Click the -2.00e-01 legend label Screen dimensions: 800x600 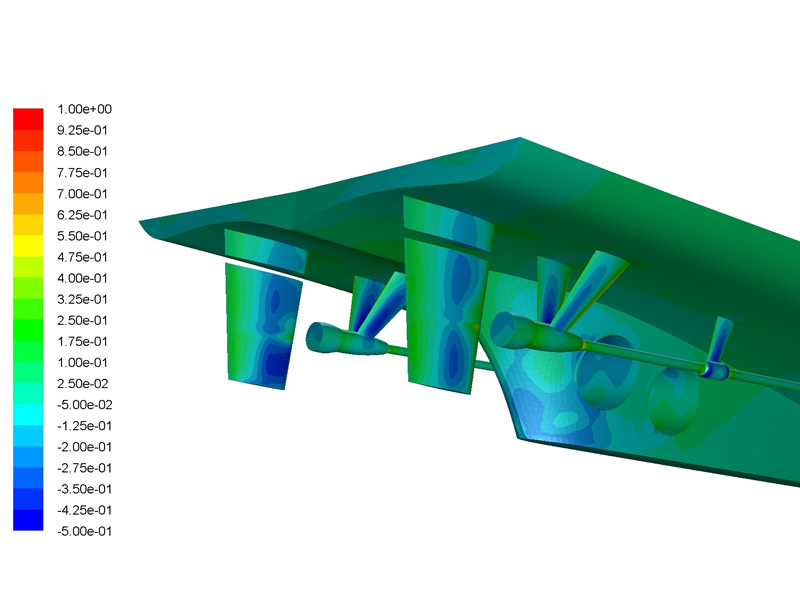(x=84, y=447)
